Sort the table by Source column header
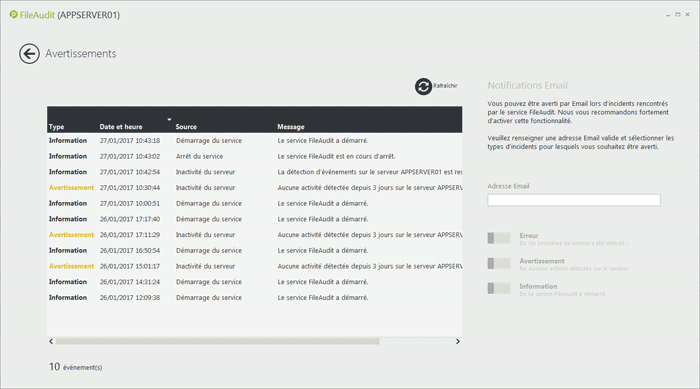This screenshot has height=389, width=700. pyautogui.click(x=186, y=127)
